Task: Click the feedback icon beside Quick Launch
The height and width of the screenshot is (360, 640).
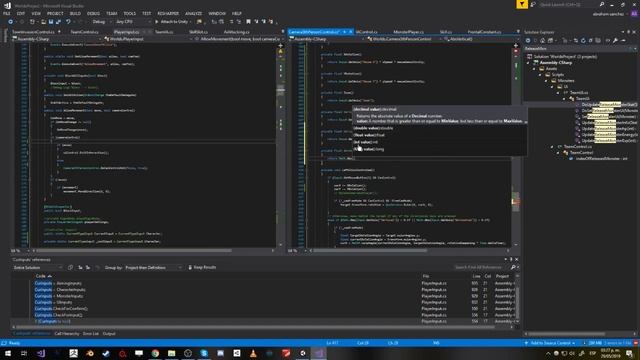Action: tap(533, 4)
